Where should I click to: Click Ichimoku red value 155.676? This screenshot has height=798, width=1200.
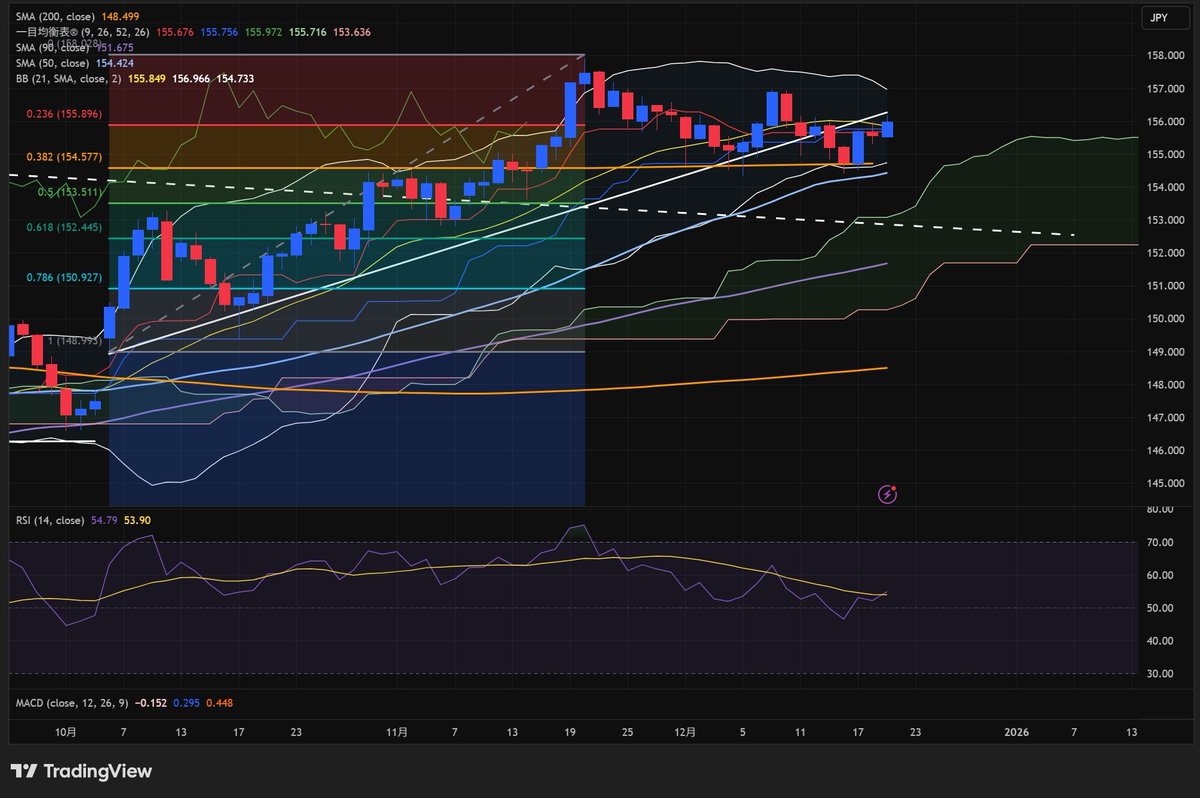pos(175,33)
